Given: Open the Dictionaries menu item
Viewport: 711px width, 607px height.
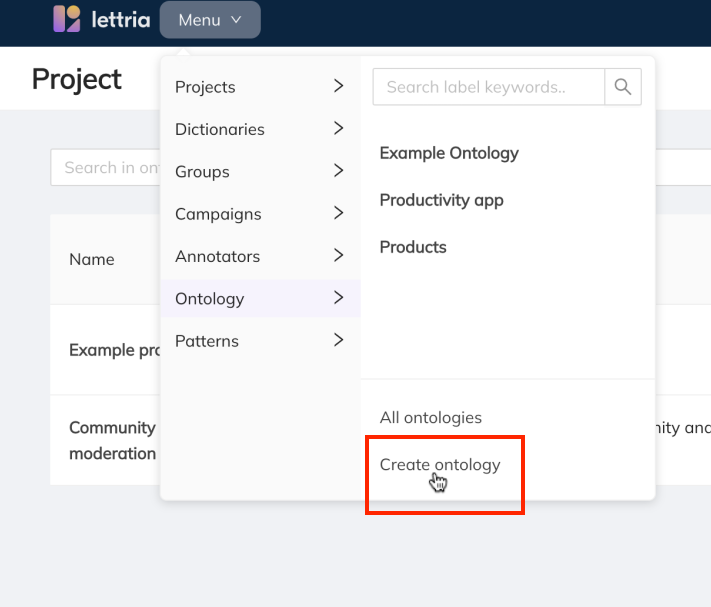Looking at the screenshot, I should (x=260, y=129).
